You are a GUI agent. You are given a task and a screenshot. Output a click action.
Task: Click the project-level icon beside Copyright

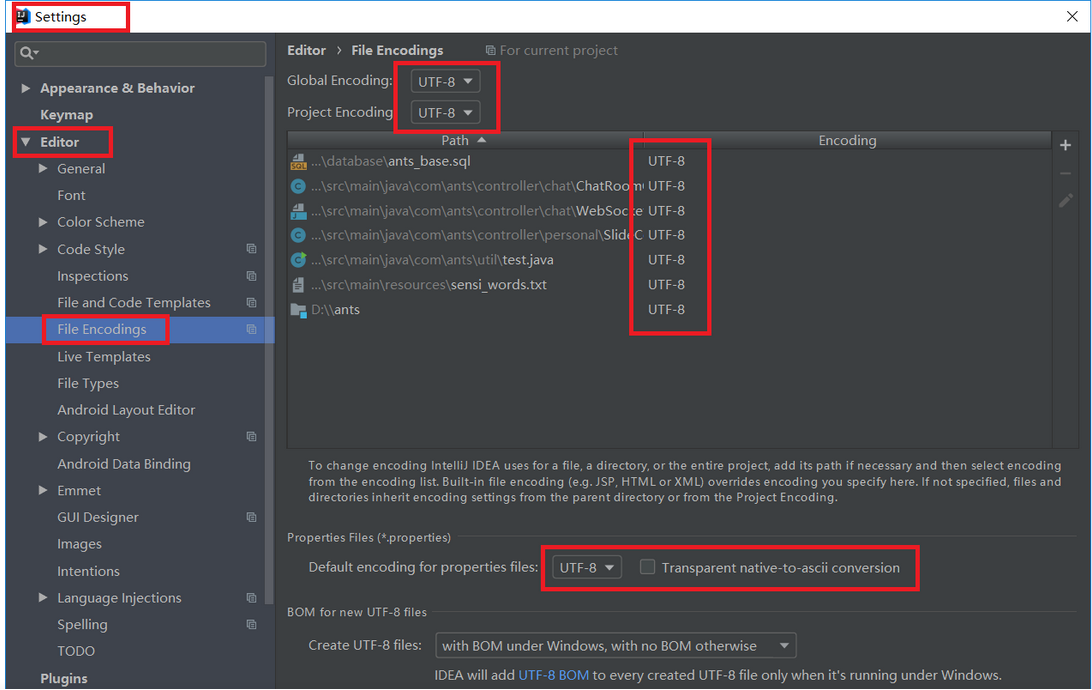251,437
